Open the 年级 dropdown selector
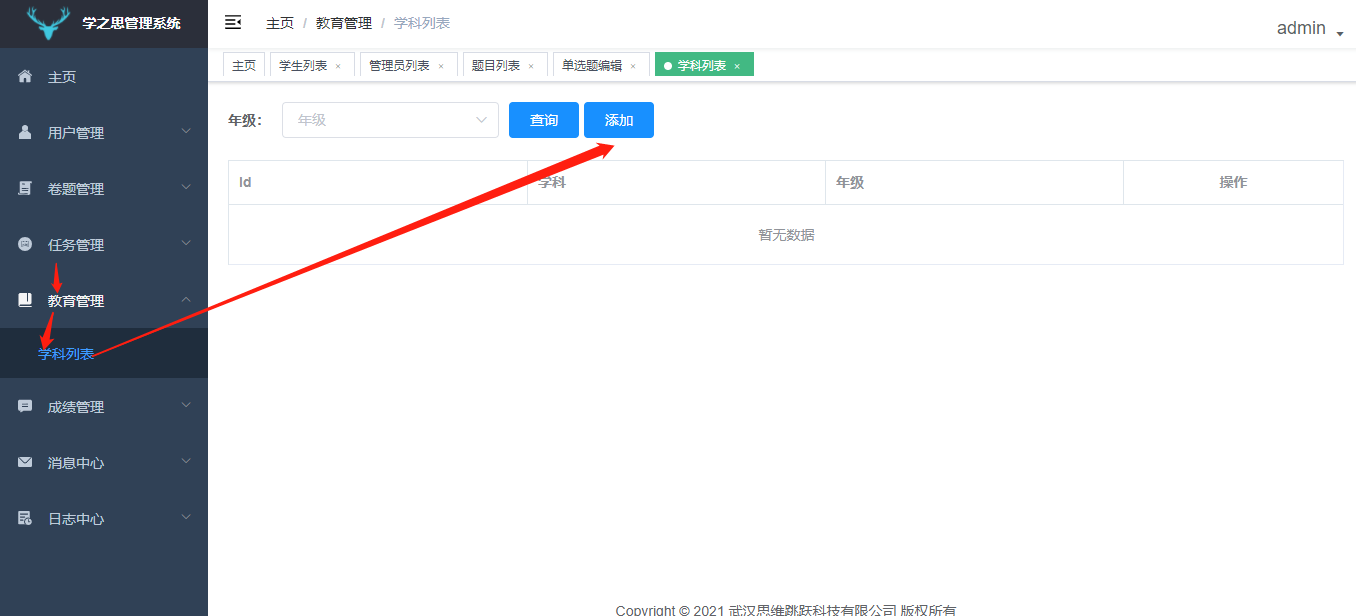 [390, 120]
